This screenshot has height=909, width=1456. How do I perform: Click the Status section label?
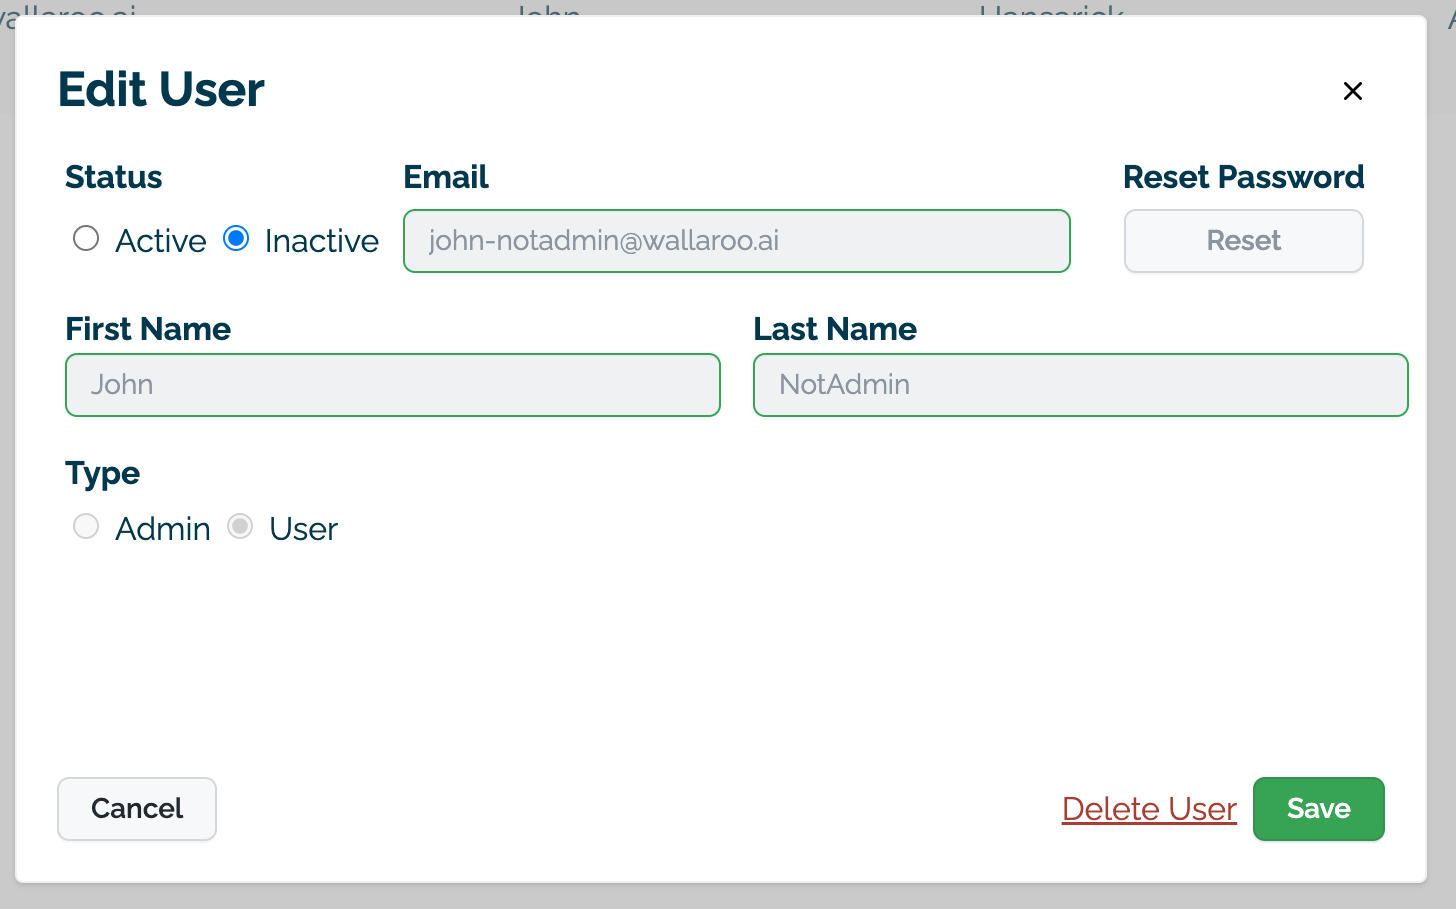(x=114, y=177)
